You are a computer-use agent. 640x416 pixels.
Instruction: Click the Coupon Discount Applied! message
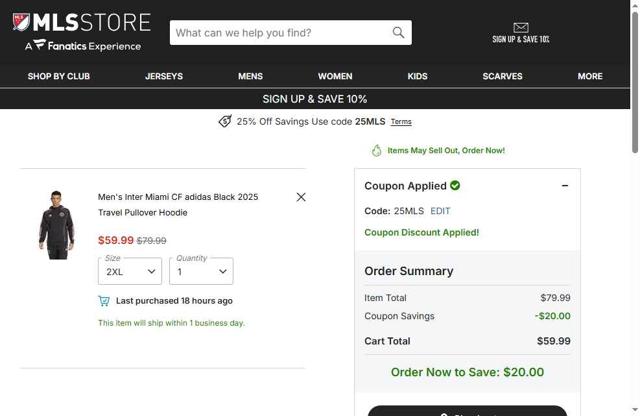click(x=422, y=232)
